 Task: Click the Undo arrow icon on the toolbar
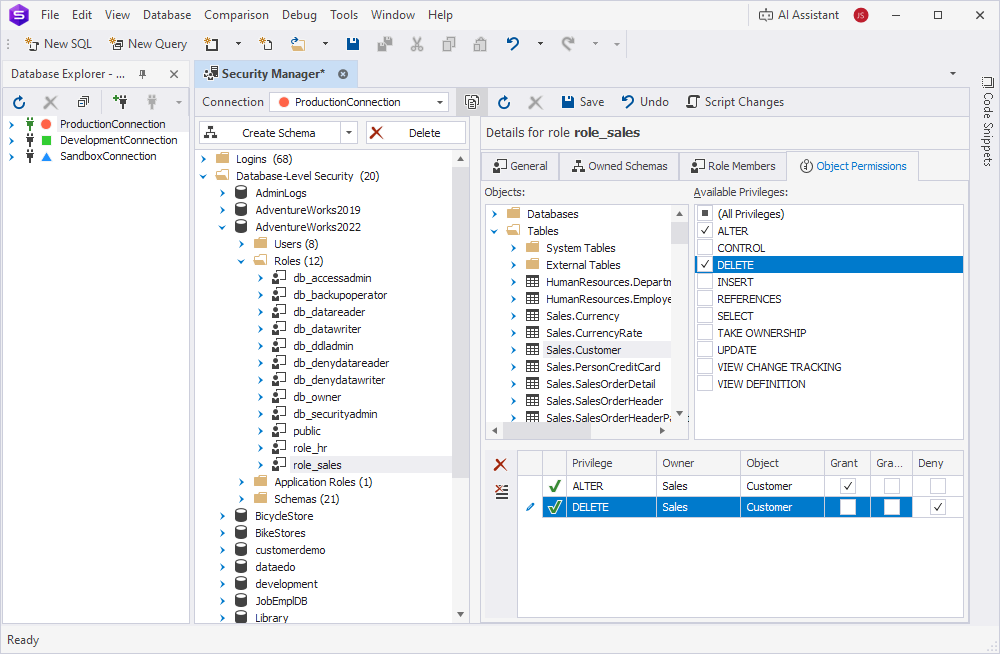tap(510, 44)
